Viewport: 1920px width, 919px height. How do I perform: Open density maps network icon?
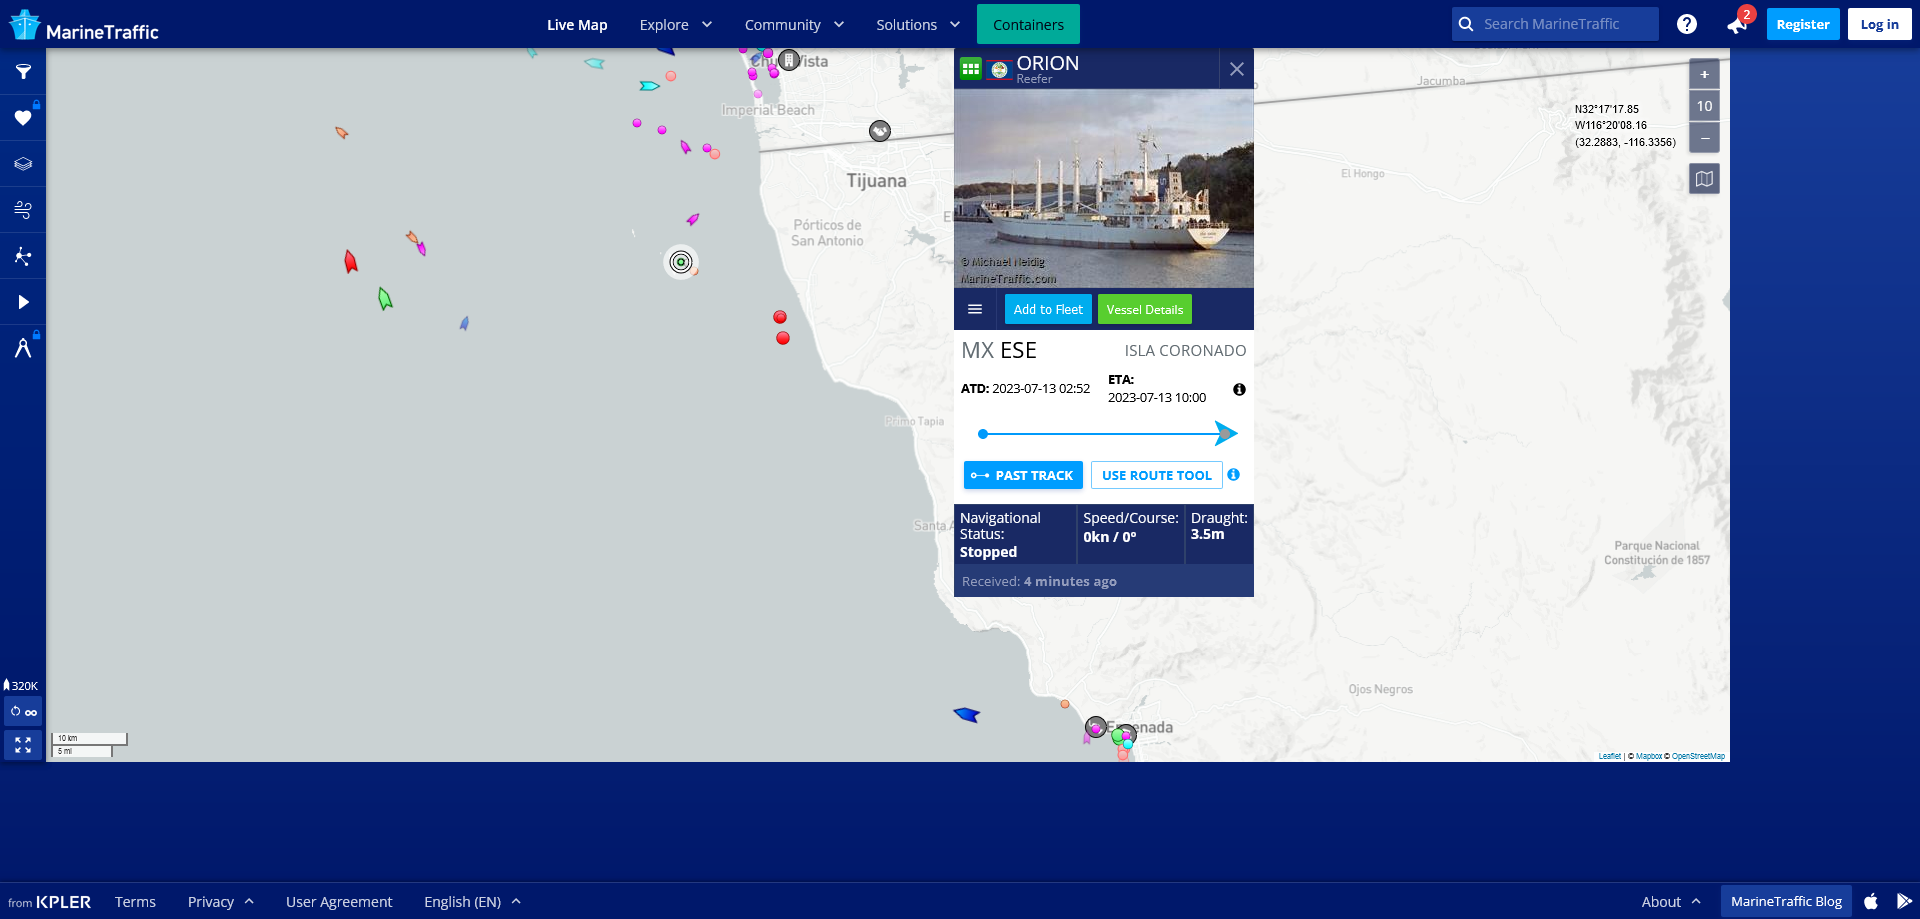pyautogui.click(x=23, y=256)
